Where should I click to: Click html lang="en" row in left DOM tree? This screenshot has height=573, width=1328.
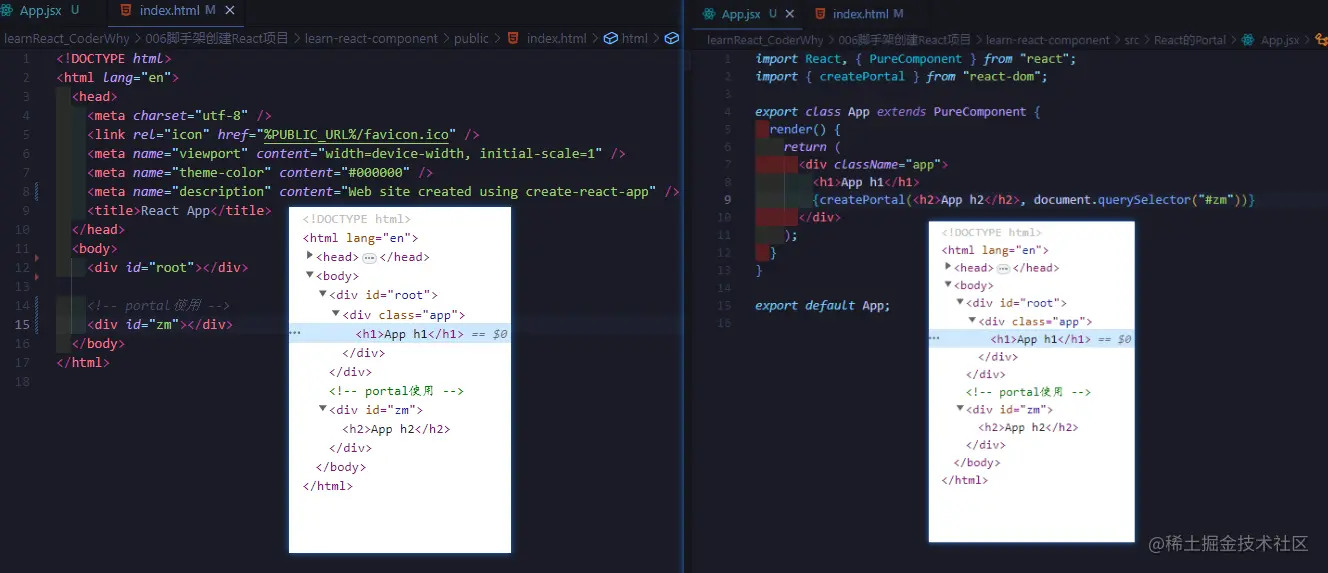tap(360, 238)
